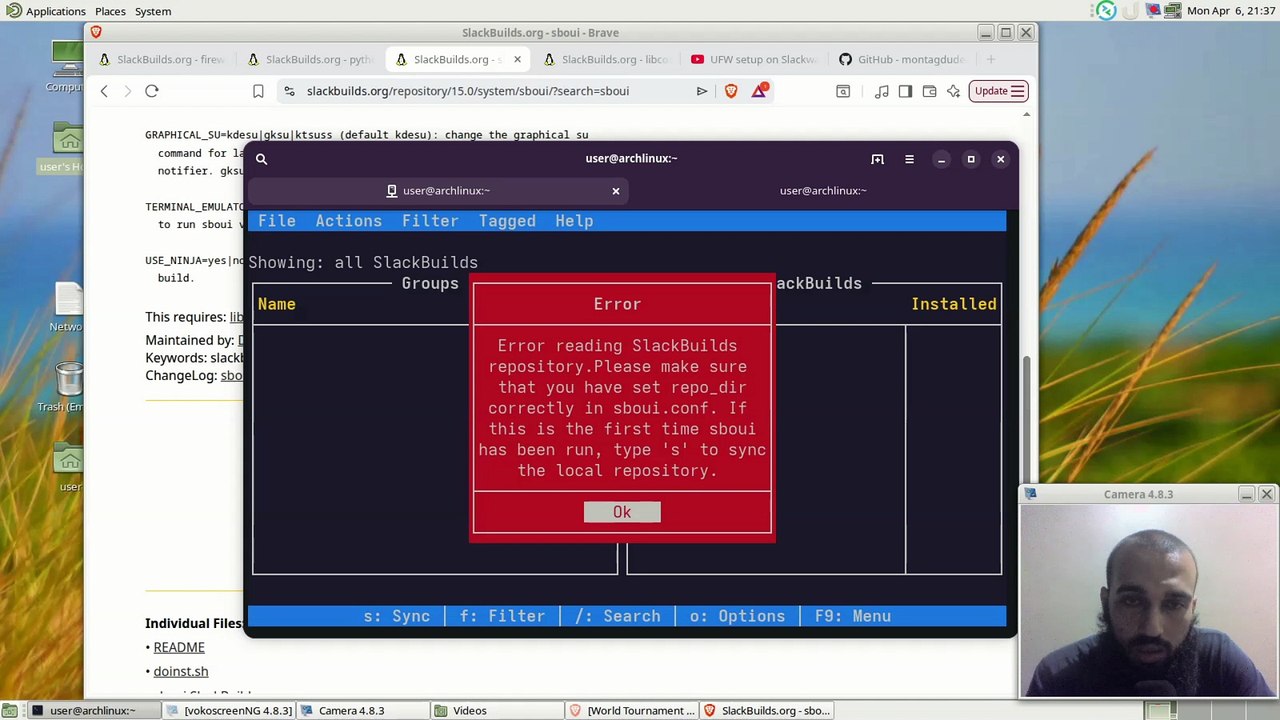This screenshot has width=1280, height=720.
Task: Click the tab search icon in Brave toolbar
Action: (x=843, y=91)
